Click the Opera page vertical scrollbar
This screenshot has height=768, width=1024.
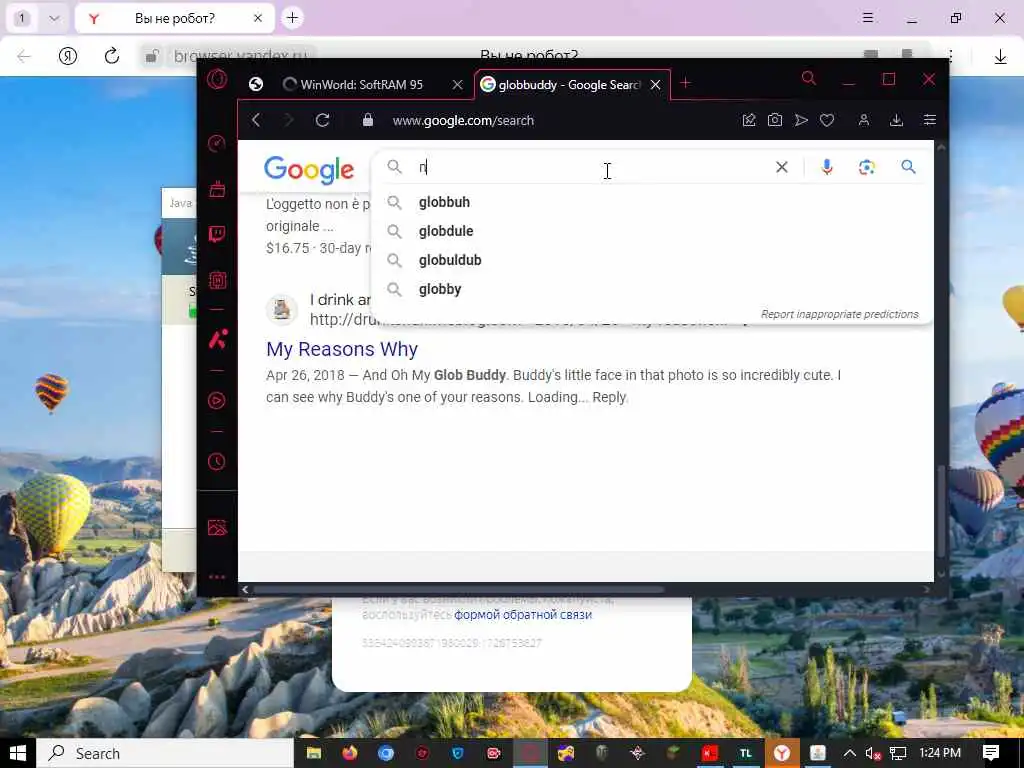[941, 511]
